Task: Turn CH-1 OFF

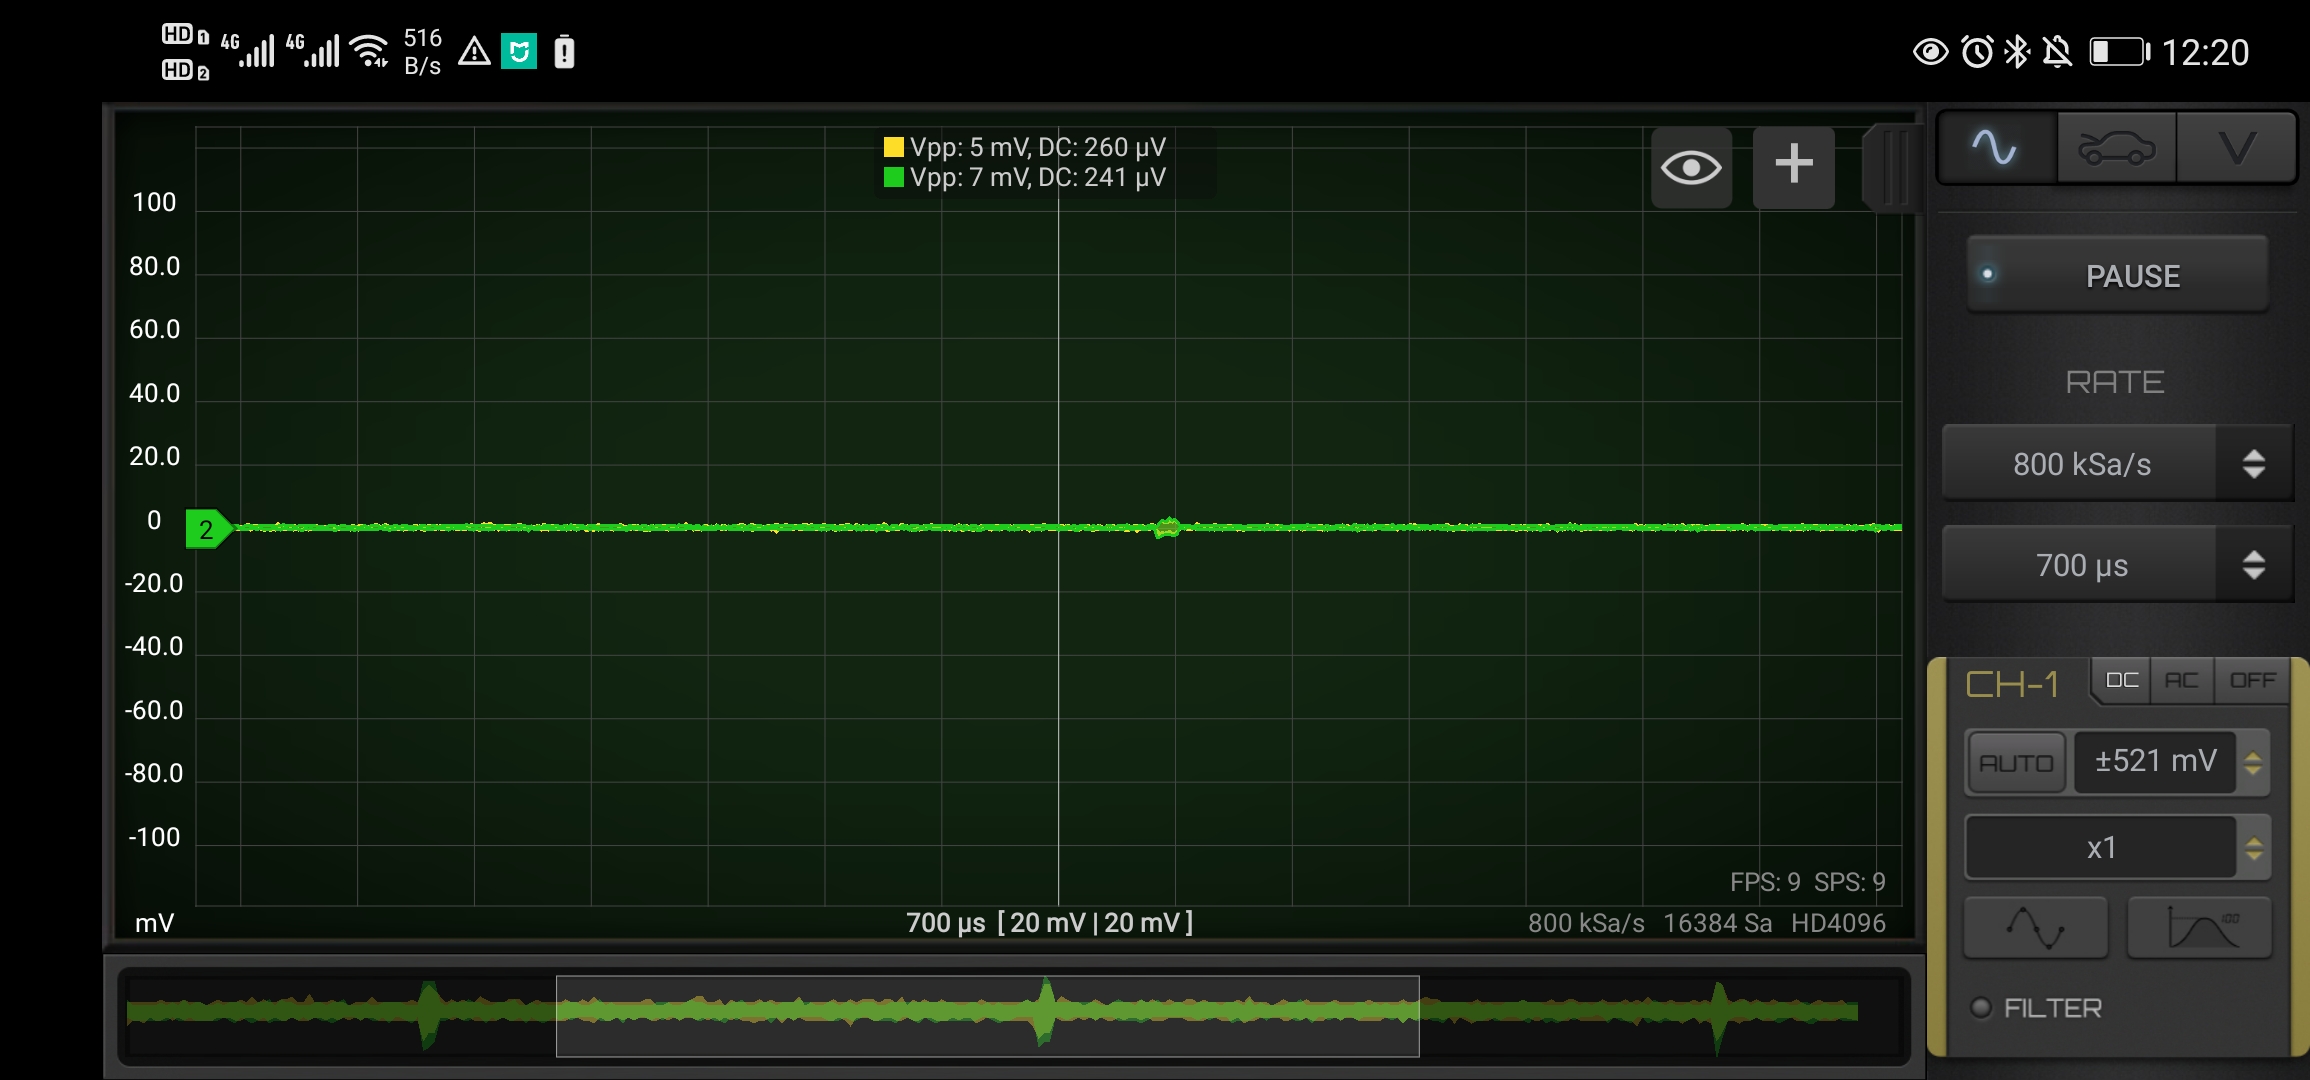Action: (2252, 680)
